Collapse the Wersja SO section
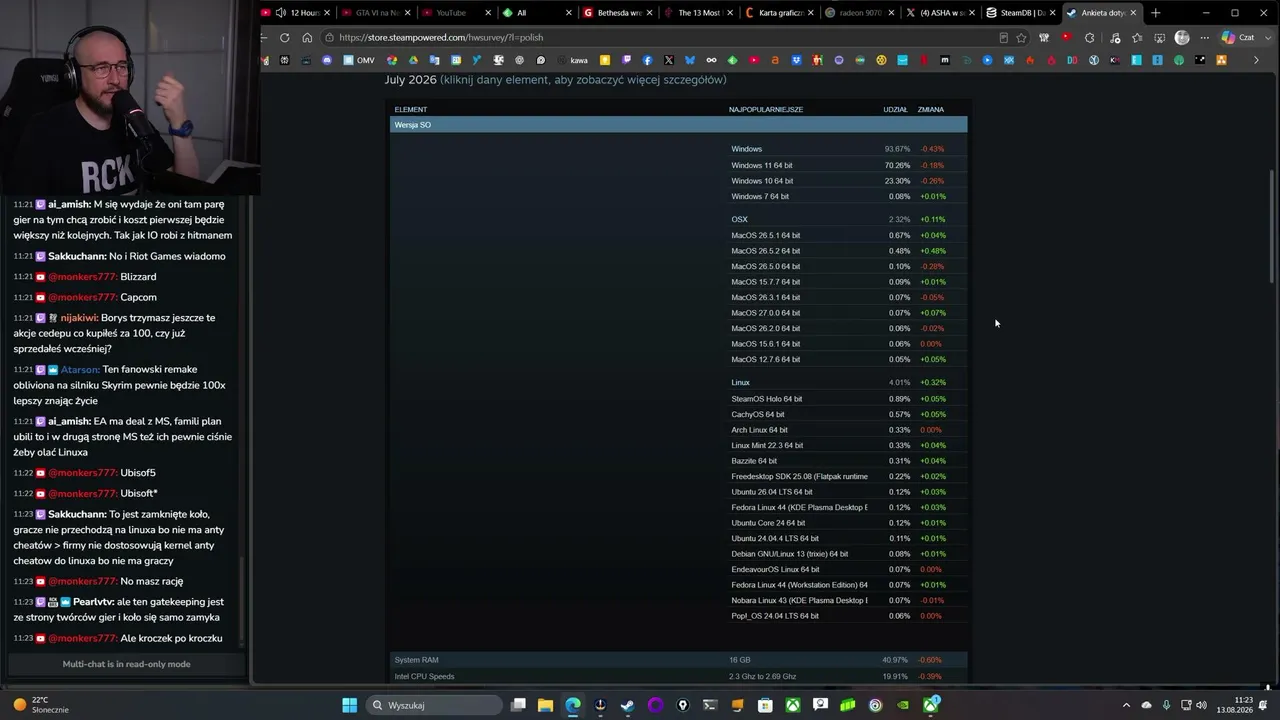 coord(679,125)
